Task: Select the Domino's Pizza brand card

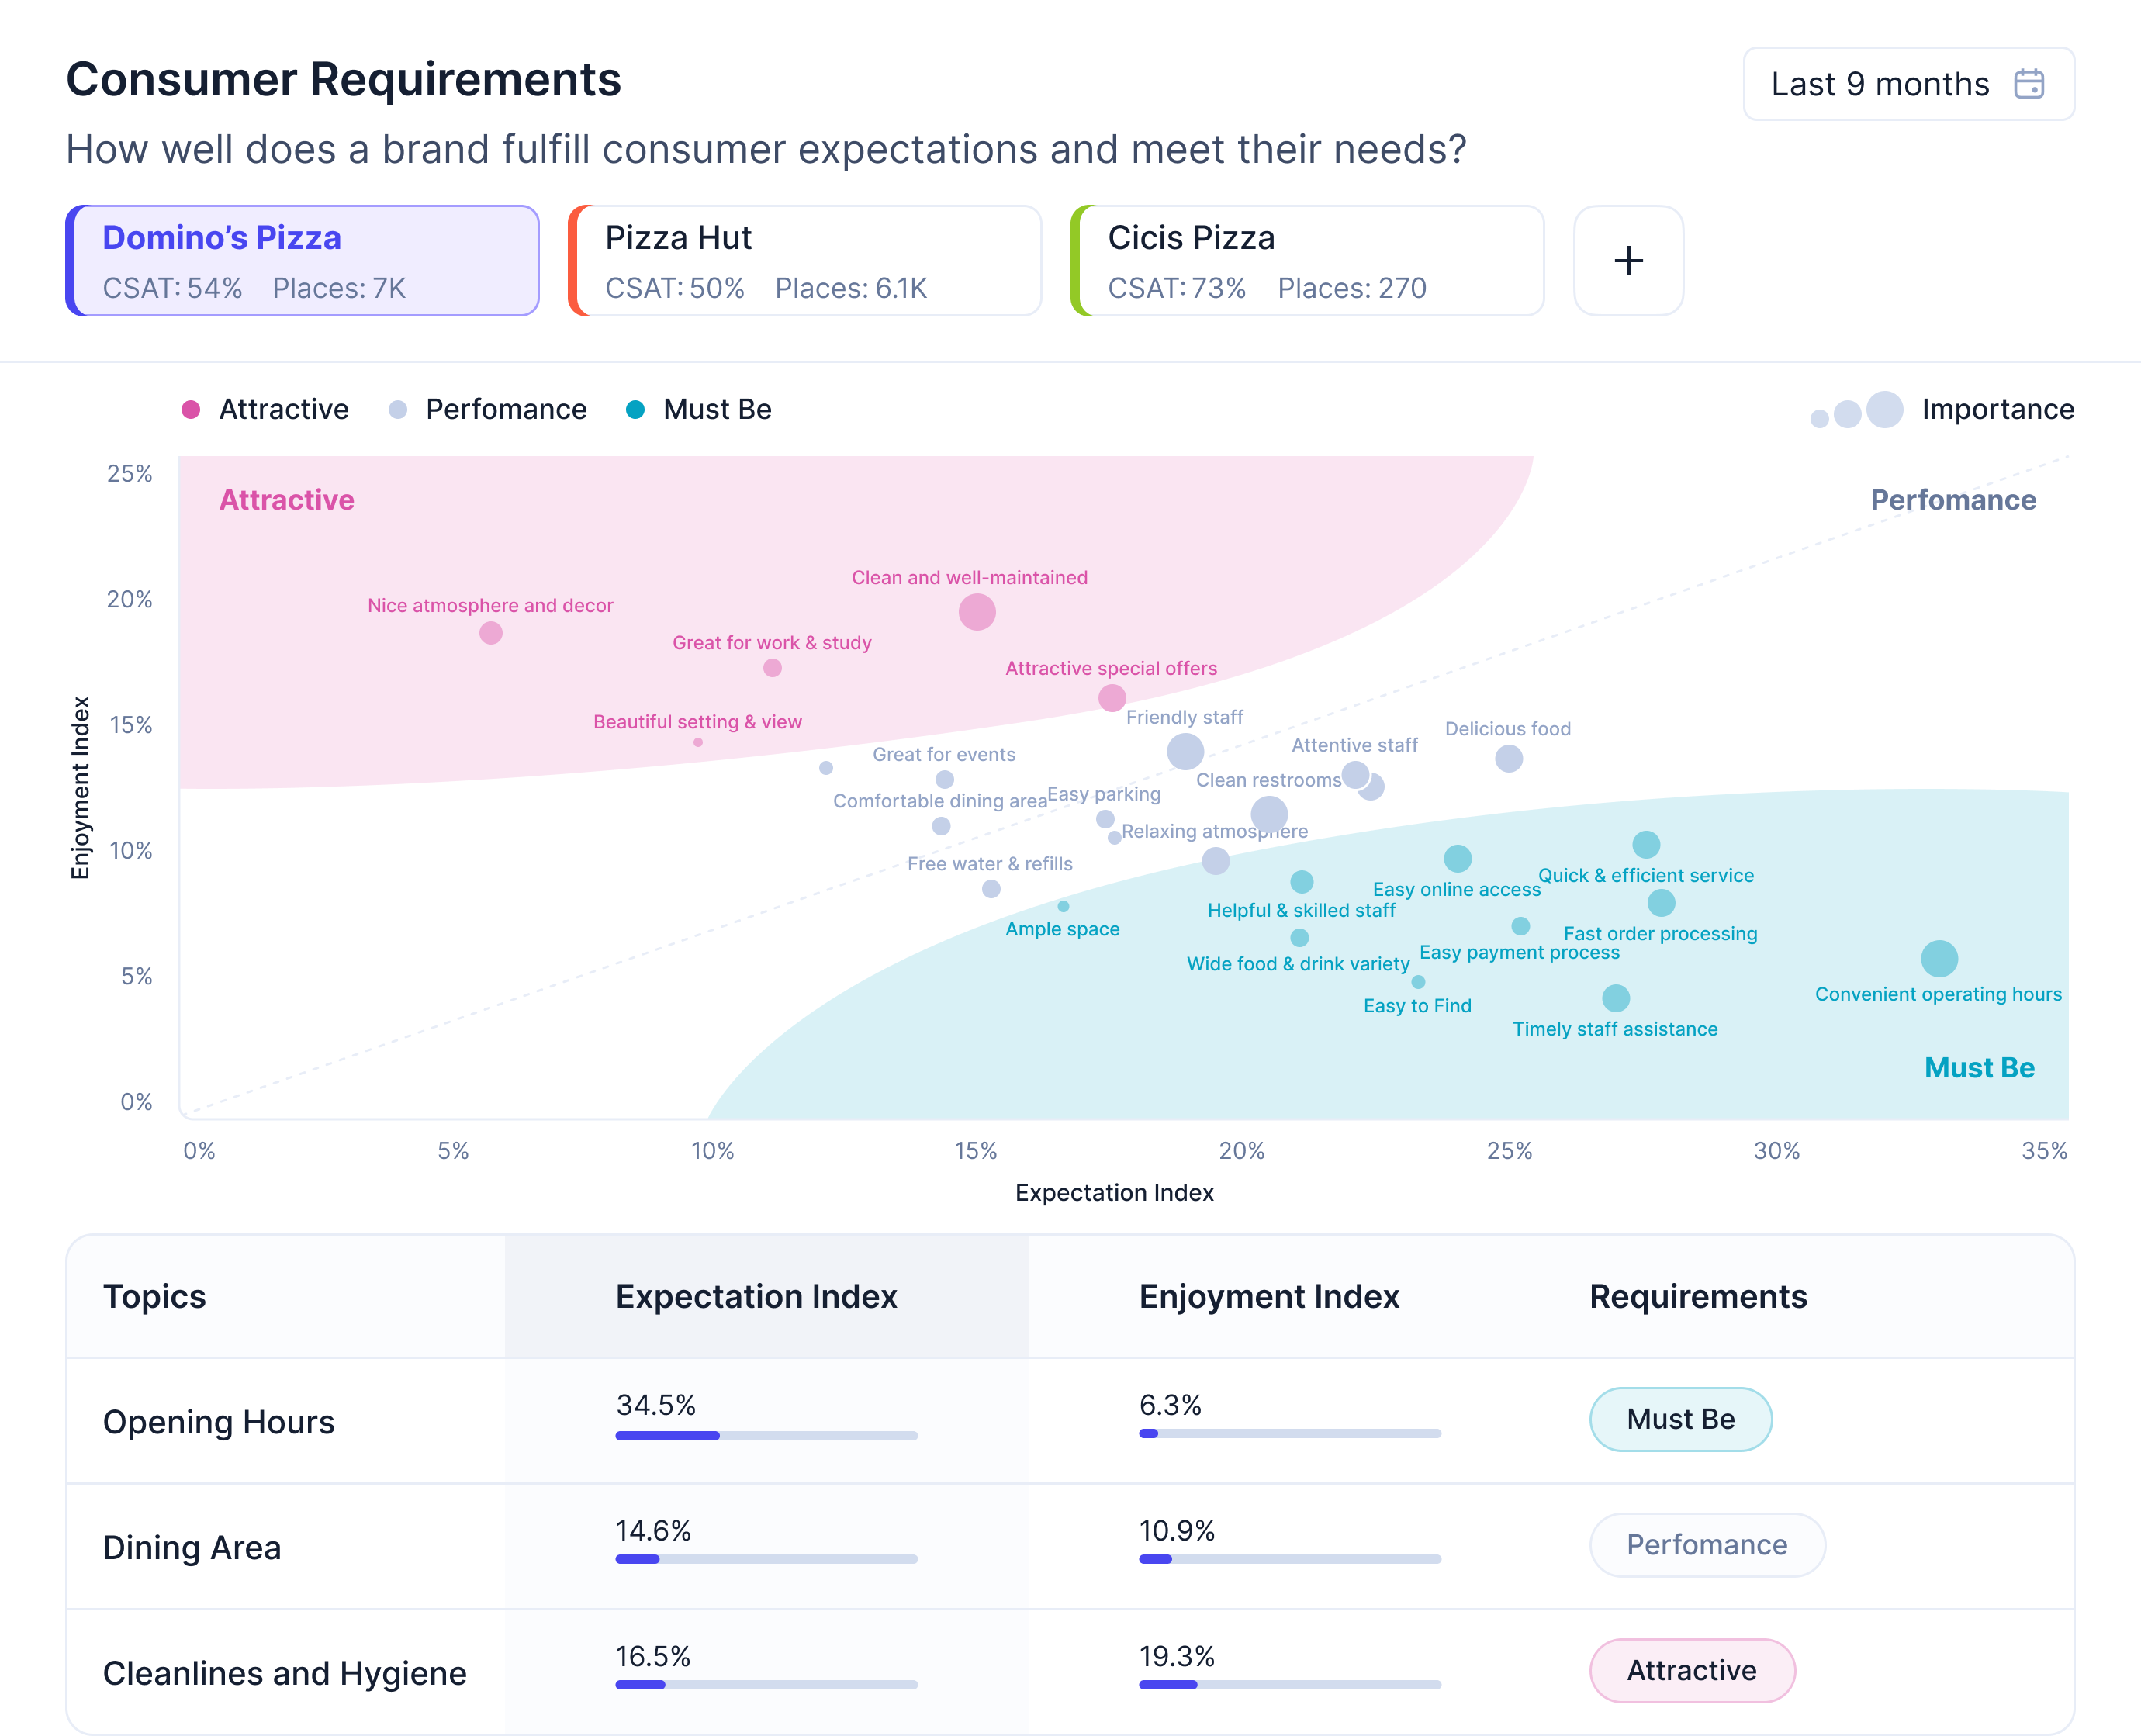Action: (303, 261)
